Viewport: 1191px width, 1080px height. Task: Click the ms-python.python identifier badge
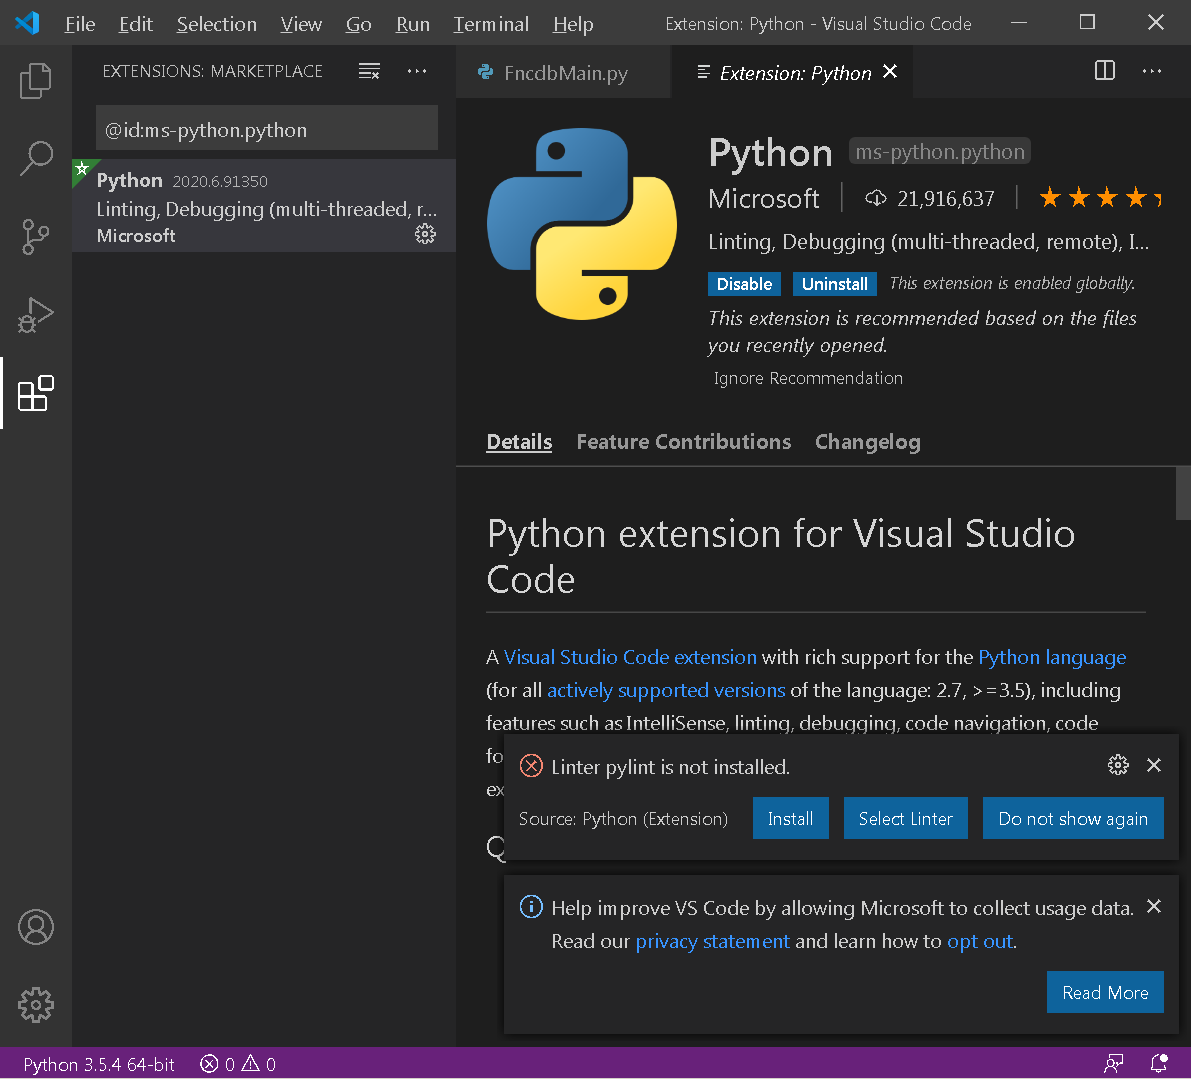point(940,152)
